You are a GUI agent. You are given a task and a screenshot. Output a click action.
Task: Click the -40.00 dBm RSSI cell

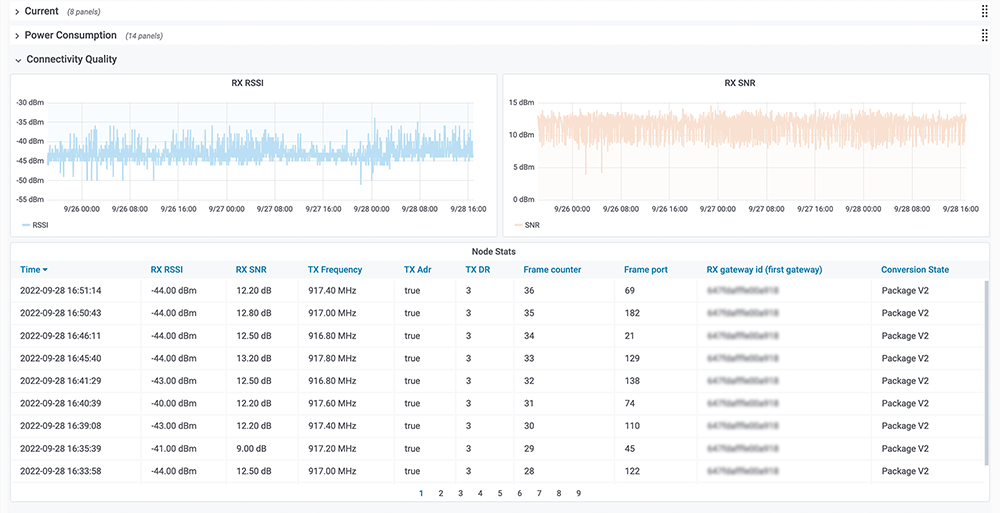click(173, 403)
